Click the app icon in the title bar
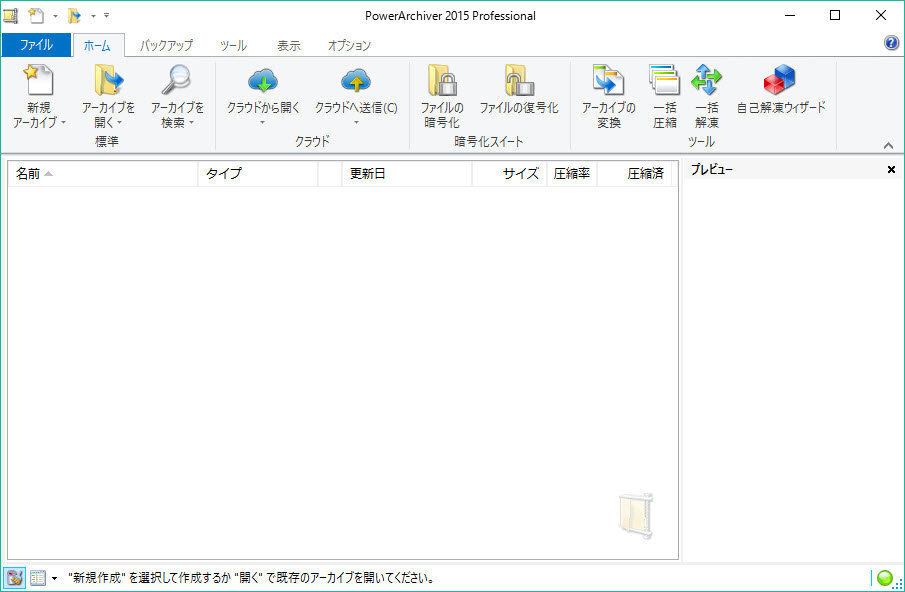This screenshot has height=592, width=905. pyautogui.click(x=10, y=16)
